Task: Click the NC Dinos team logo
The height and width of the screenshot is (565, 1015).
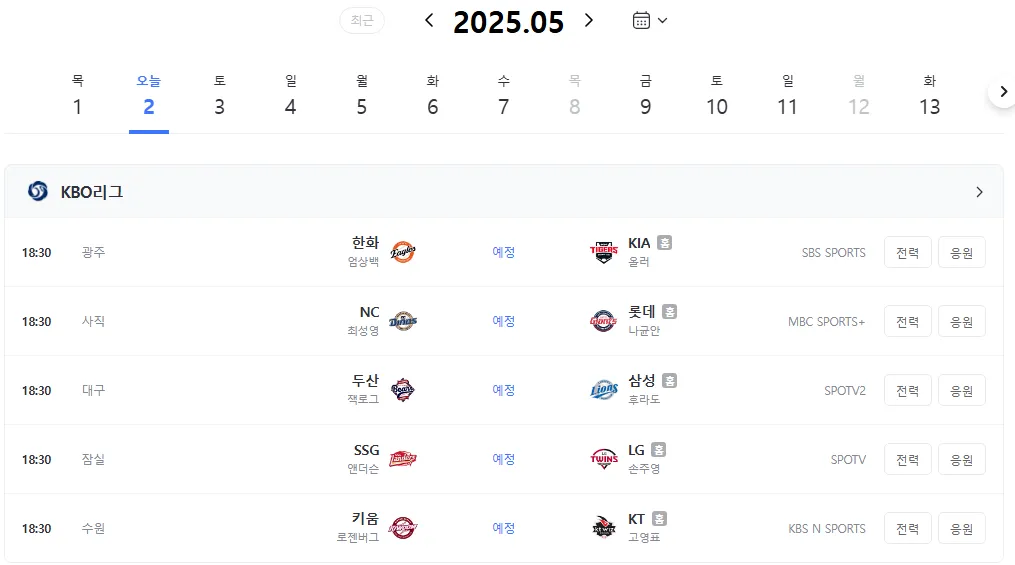Action: (x=403, y=321)
